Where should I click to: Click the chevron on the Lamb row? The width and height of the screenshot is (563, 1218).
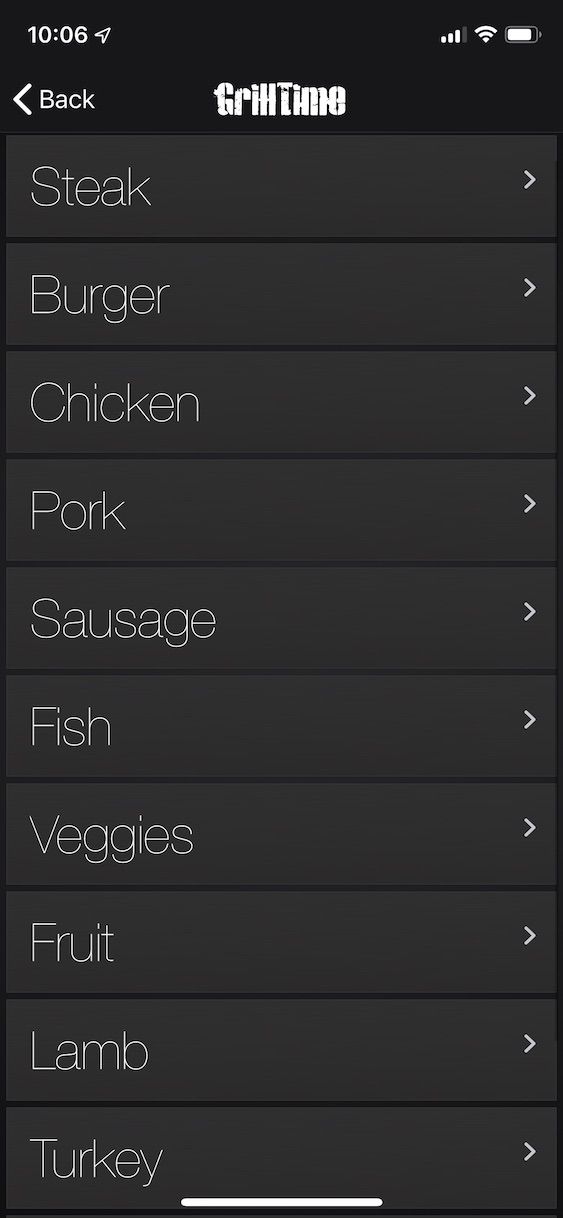530,1043
